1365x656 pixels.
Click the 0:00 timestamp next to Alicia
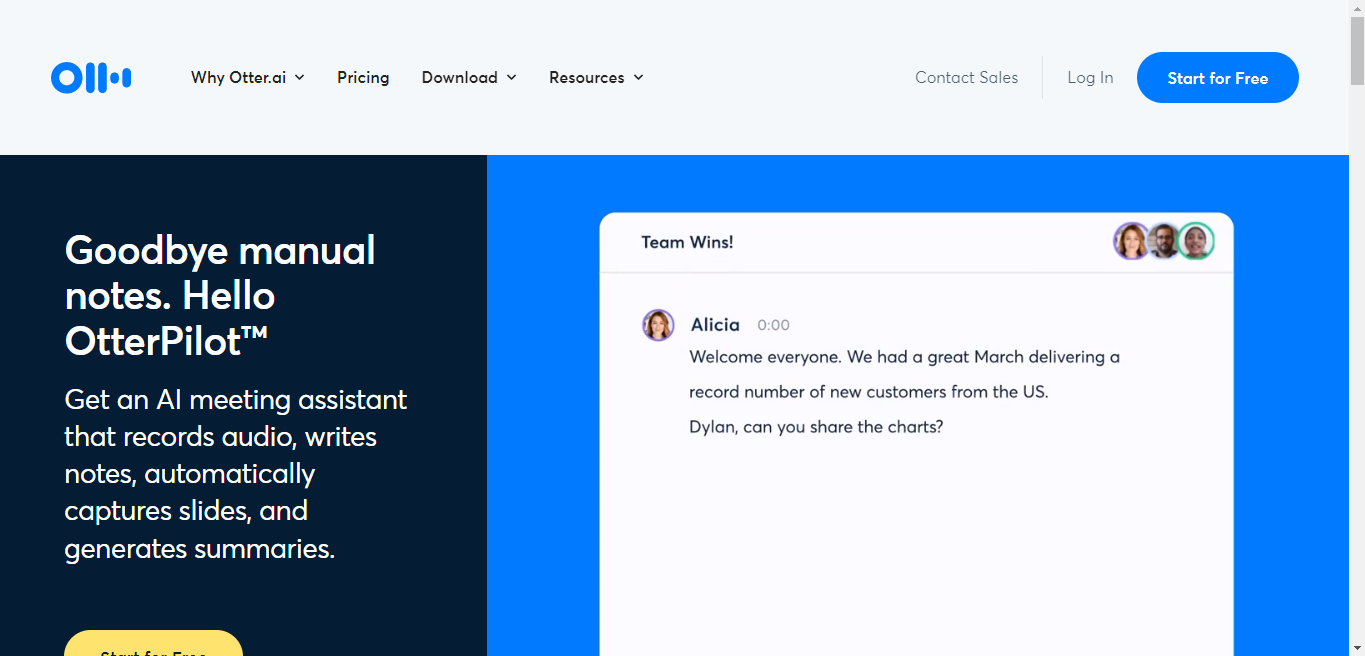[773, 325]
